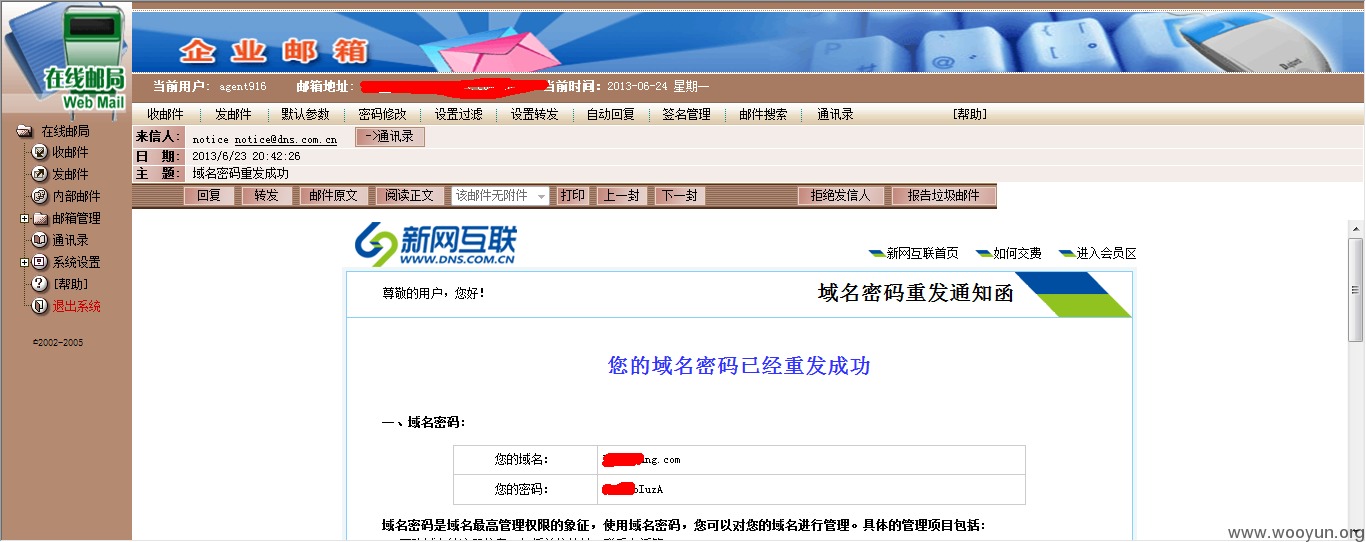Open the 进入会员区 link
Image resolution: width=1366 pixels, height=542 pixels.
click(x=1106, y=253)
